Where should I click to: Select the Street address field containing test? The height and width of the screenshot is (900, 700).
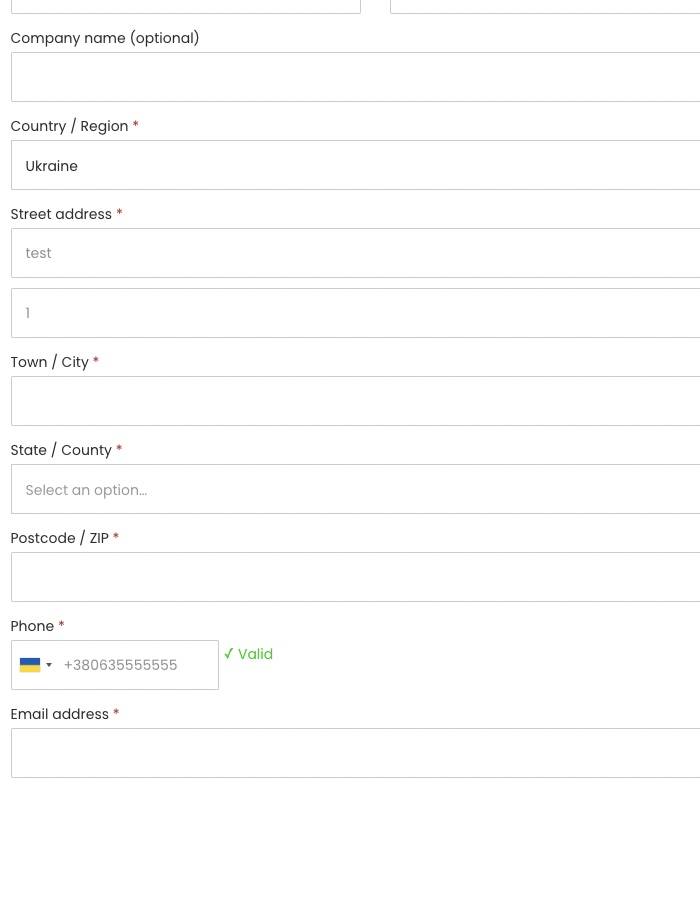[x=356, y=253]
